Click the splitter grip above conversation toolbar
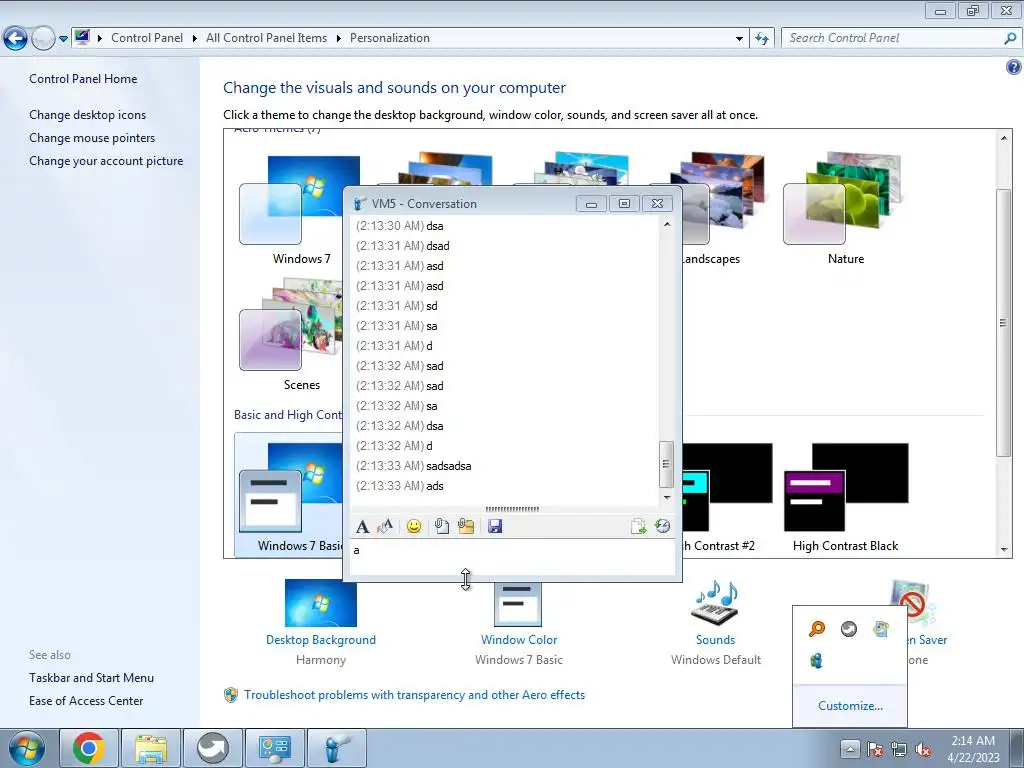Image resolution: width=1024 pixels, height=768 pixels. [x=512, y=509]
